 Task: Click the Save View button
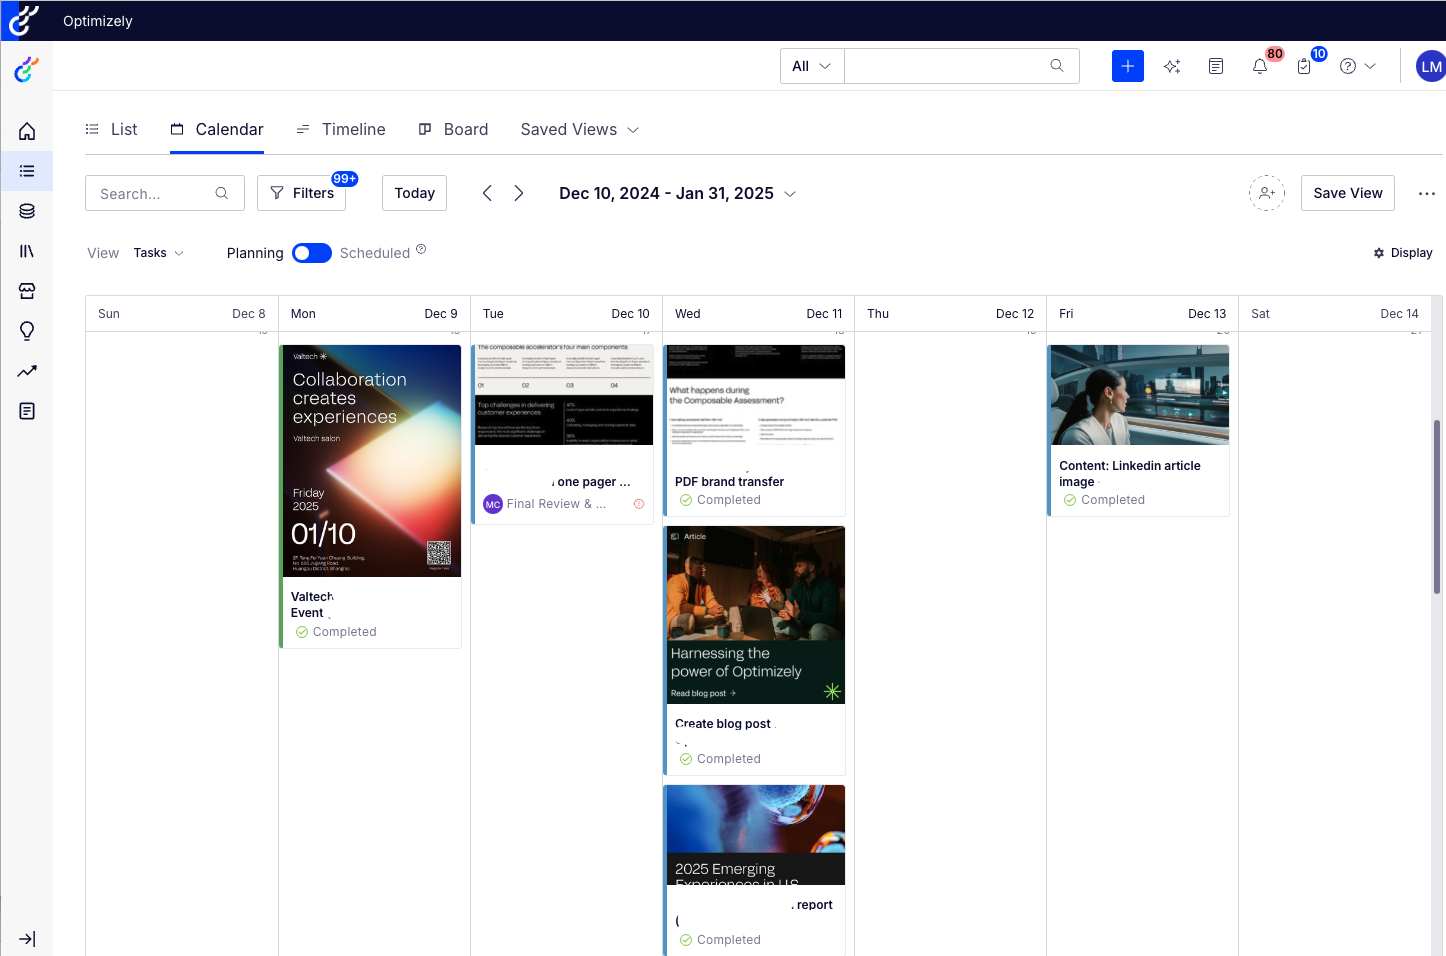pos(1348,193)
